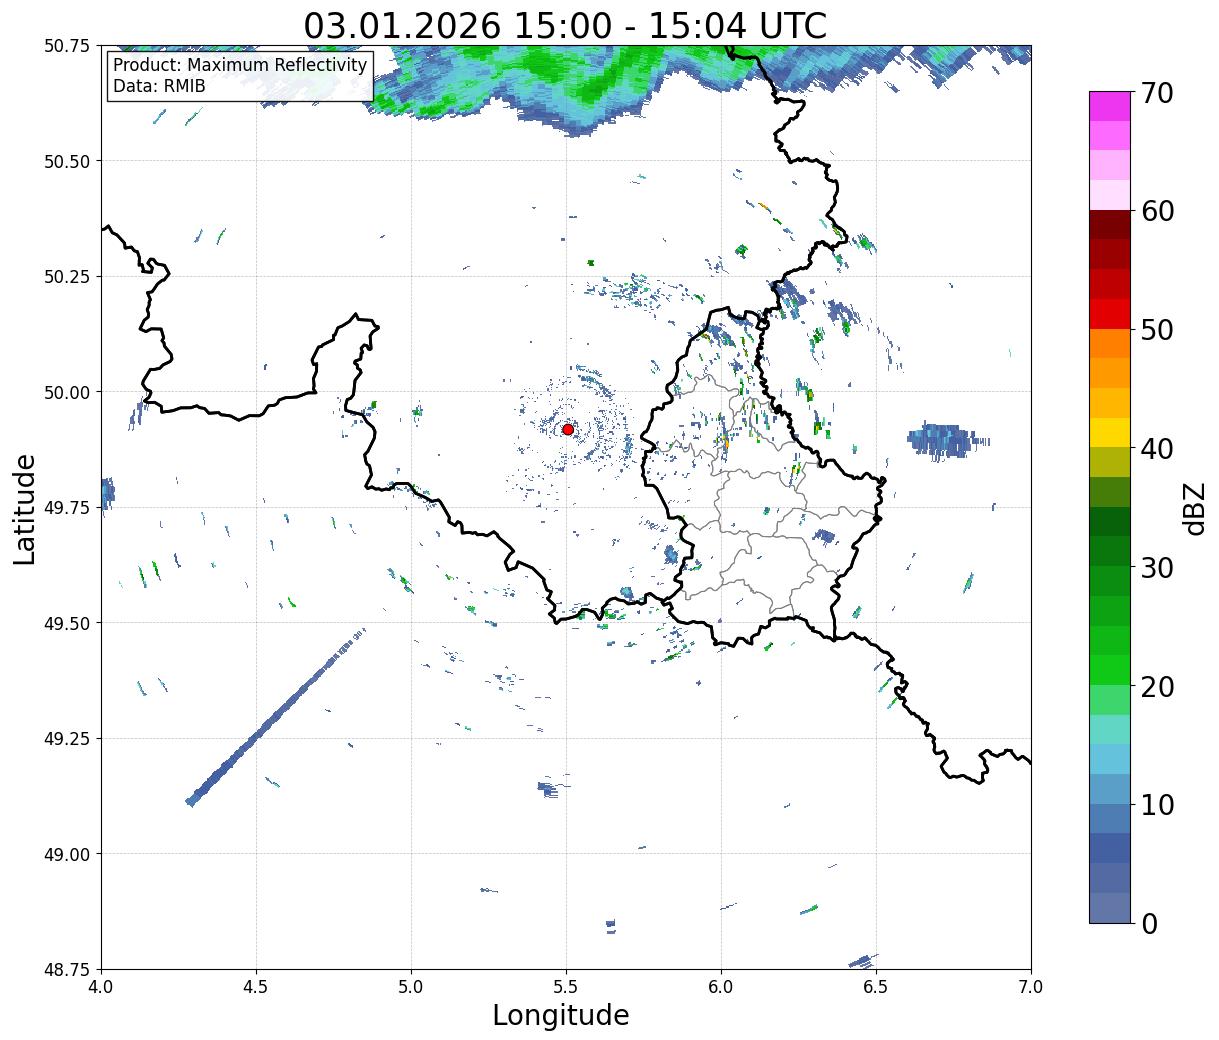This screenshot has width=1219, height=1040.
Task: Click the colorbar tick label "0"
Action: [x=1149, y=923]
